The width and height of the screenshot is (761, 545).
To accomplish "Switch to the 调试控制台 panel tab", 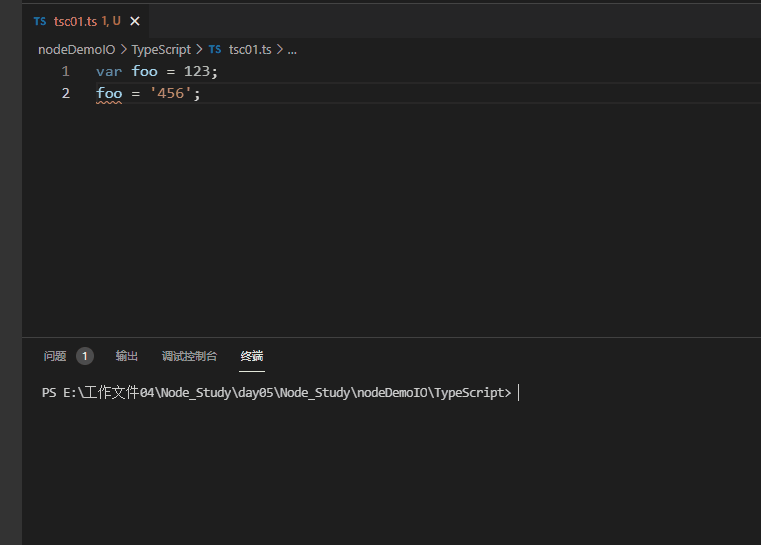I will [189, 356].
